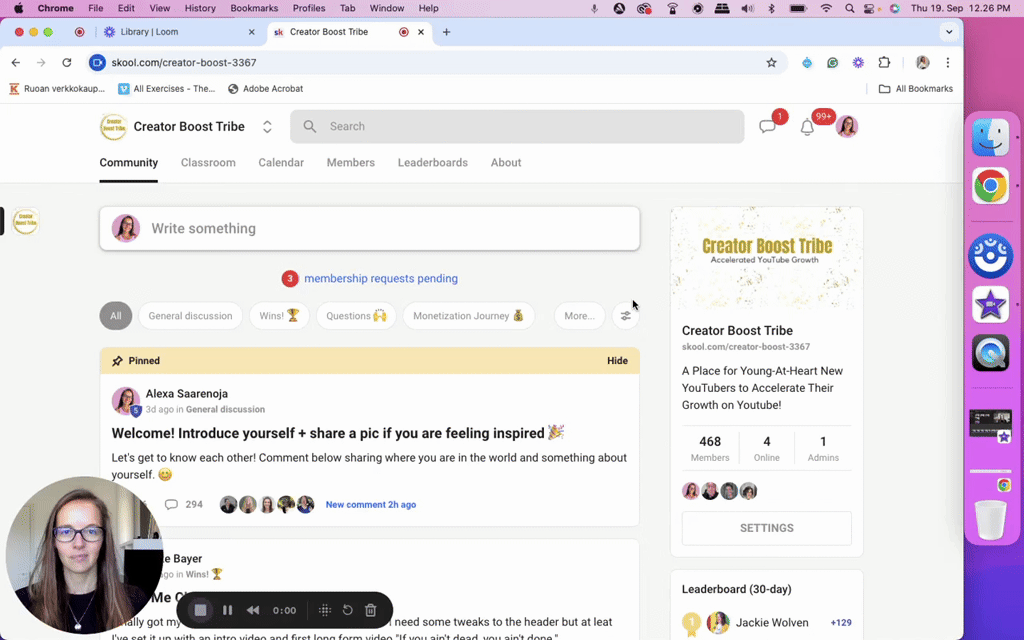Click the Creator Boost Tribe banner image
Image resolution: width=1024 pixels, height=640 pixels.
click(x=767, y=259)
